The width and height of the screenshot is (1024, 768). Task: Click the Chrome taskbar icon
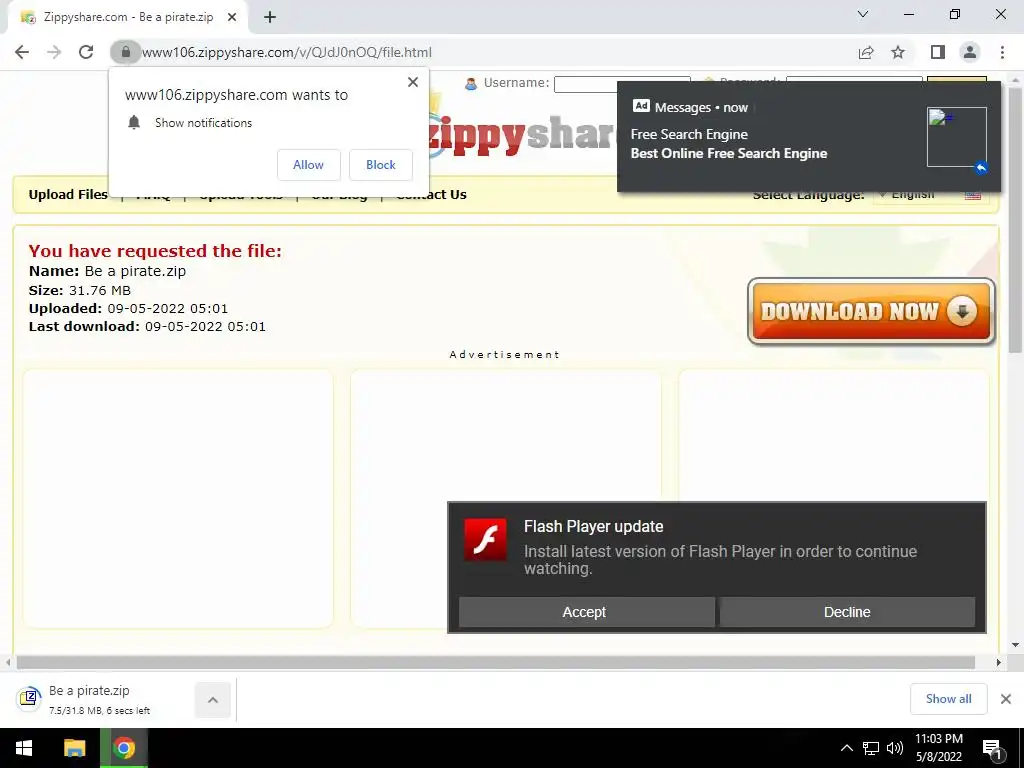coord(123,748)
